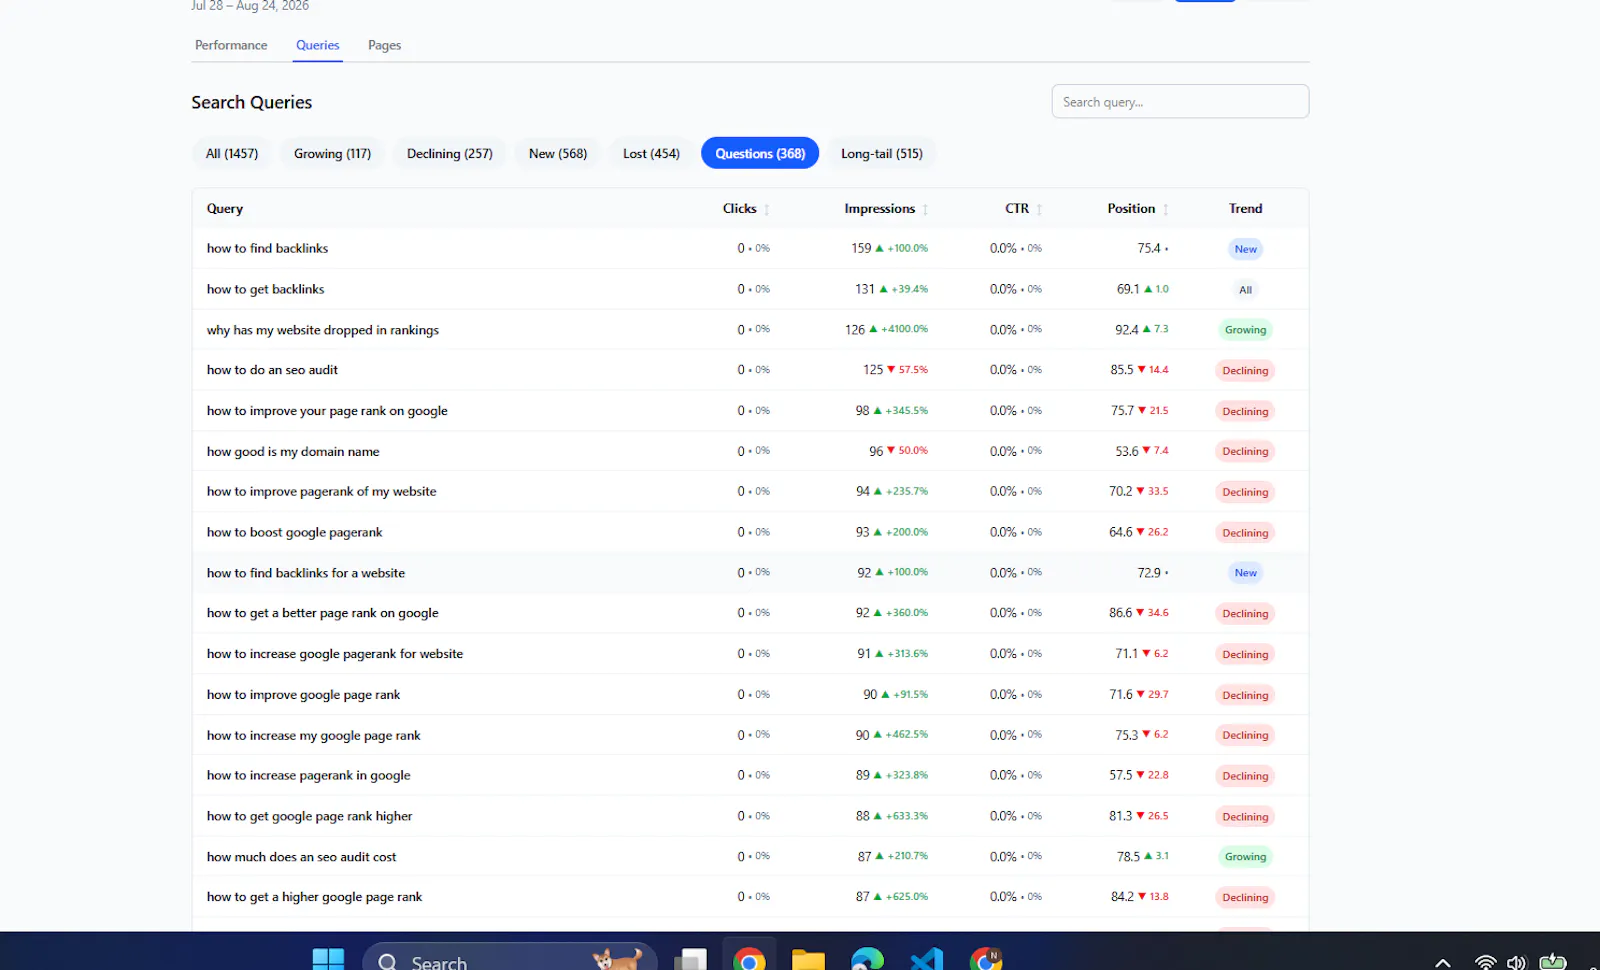Open 'how to get google page rank higher'
1600x970 pixels.
click(x=309, y=816)
